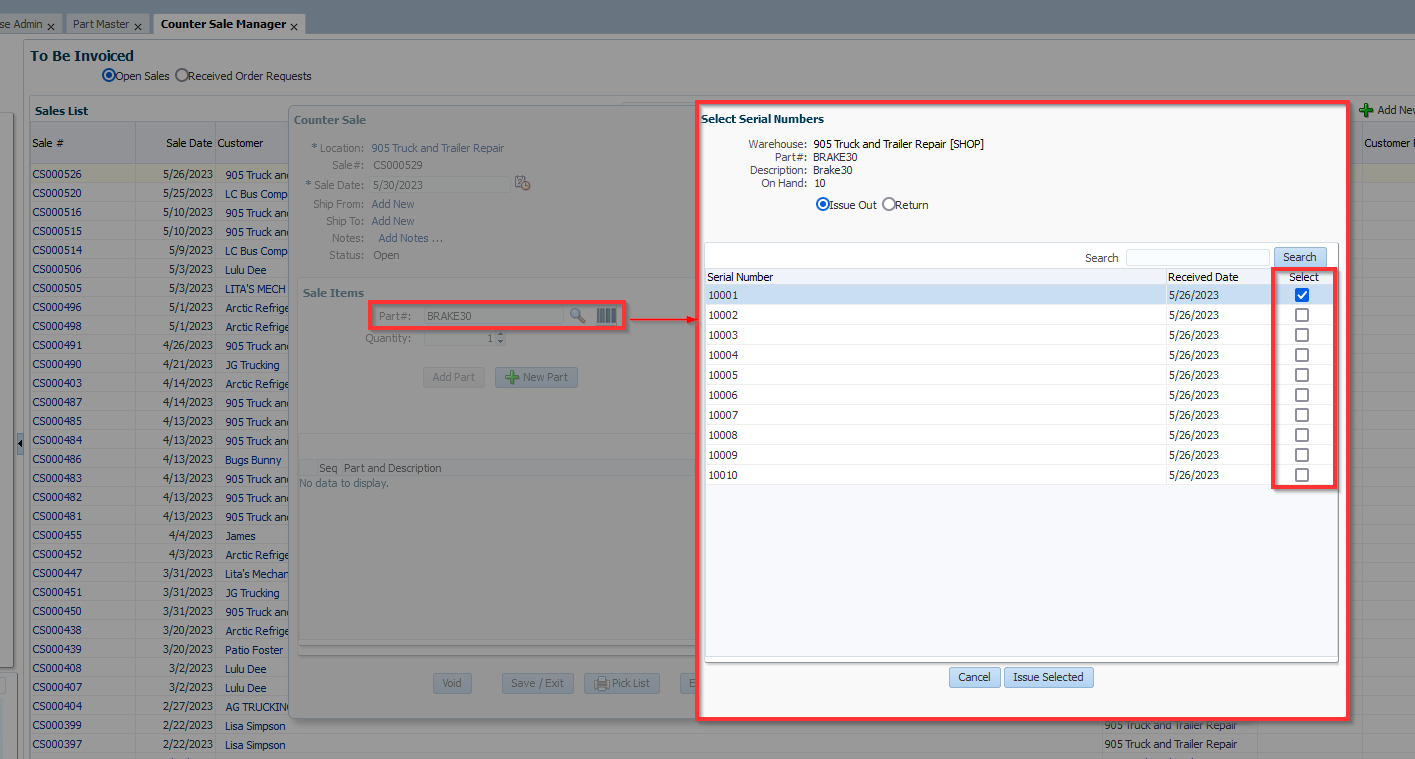Screen dimensions: 1415x759
Task: Click the serial number Search input field
Action: (1197, 257)
